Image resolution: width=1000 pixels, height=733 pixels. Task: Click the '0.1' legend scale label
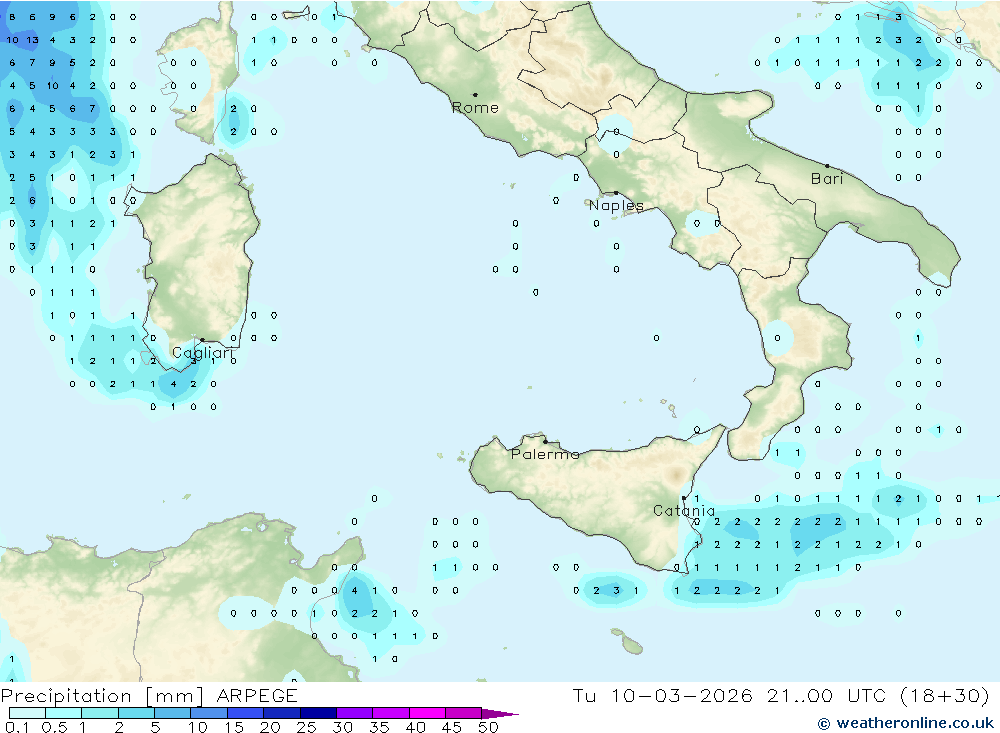[x=17, y=727]
